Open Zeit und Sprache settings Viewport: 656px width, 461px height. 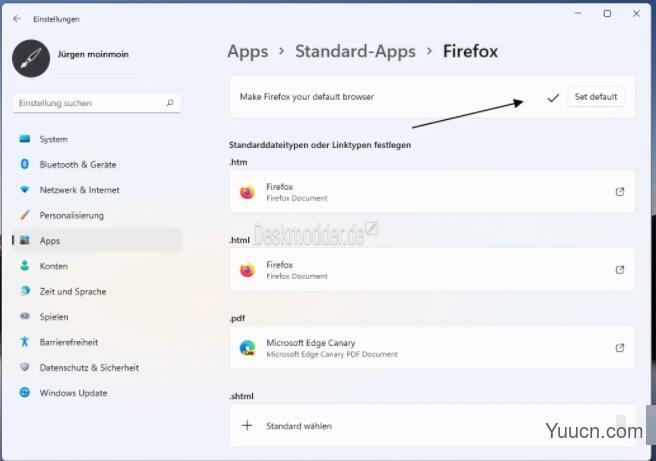click(97, 292)
